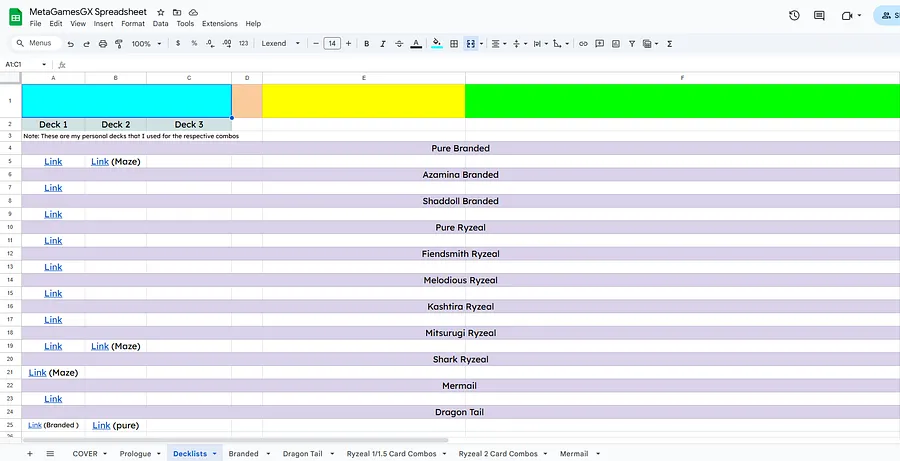Open text wrapping dropdown
The height and width of the screenshot is (461, 900).
click(x=540, y=44)
